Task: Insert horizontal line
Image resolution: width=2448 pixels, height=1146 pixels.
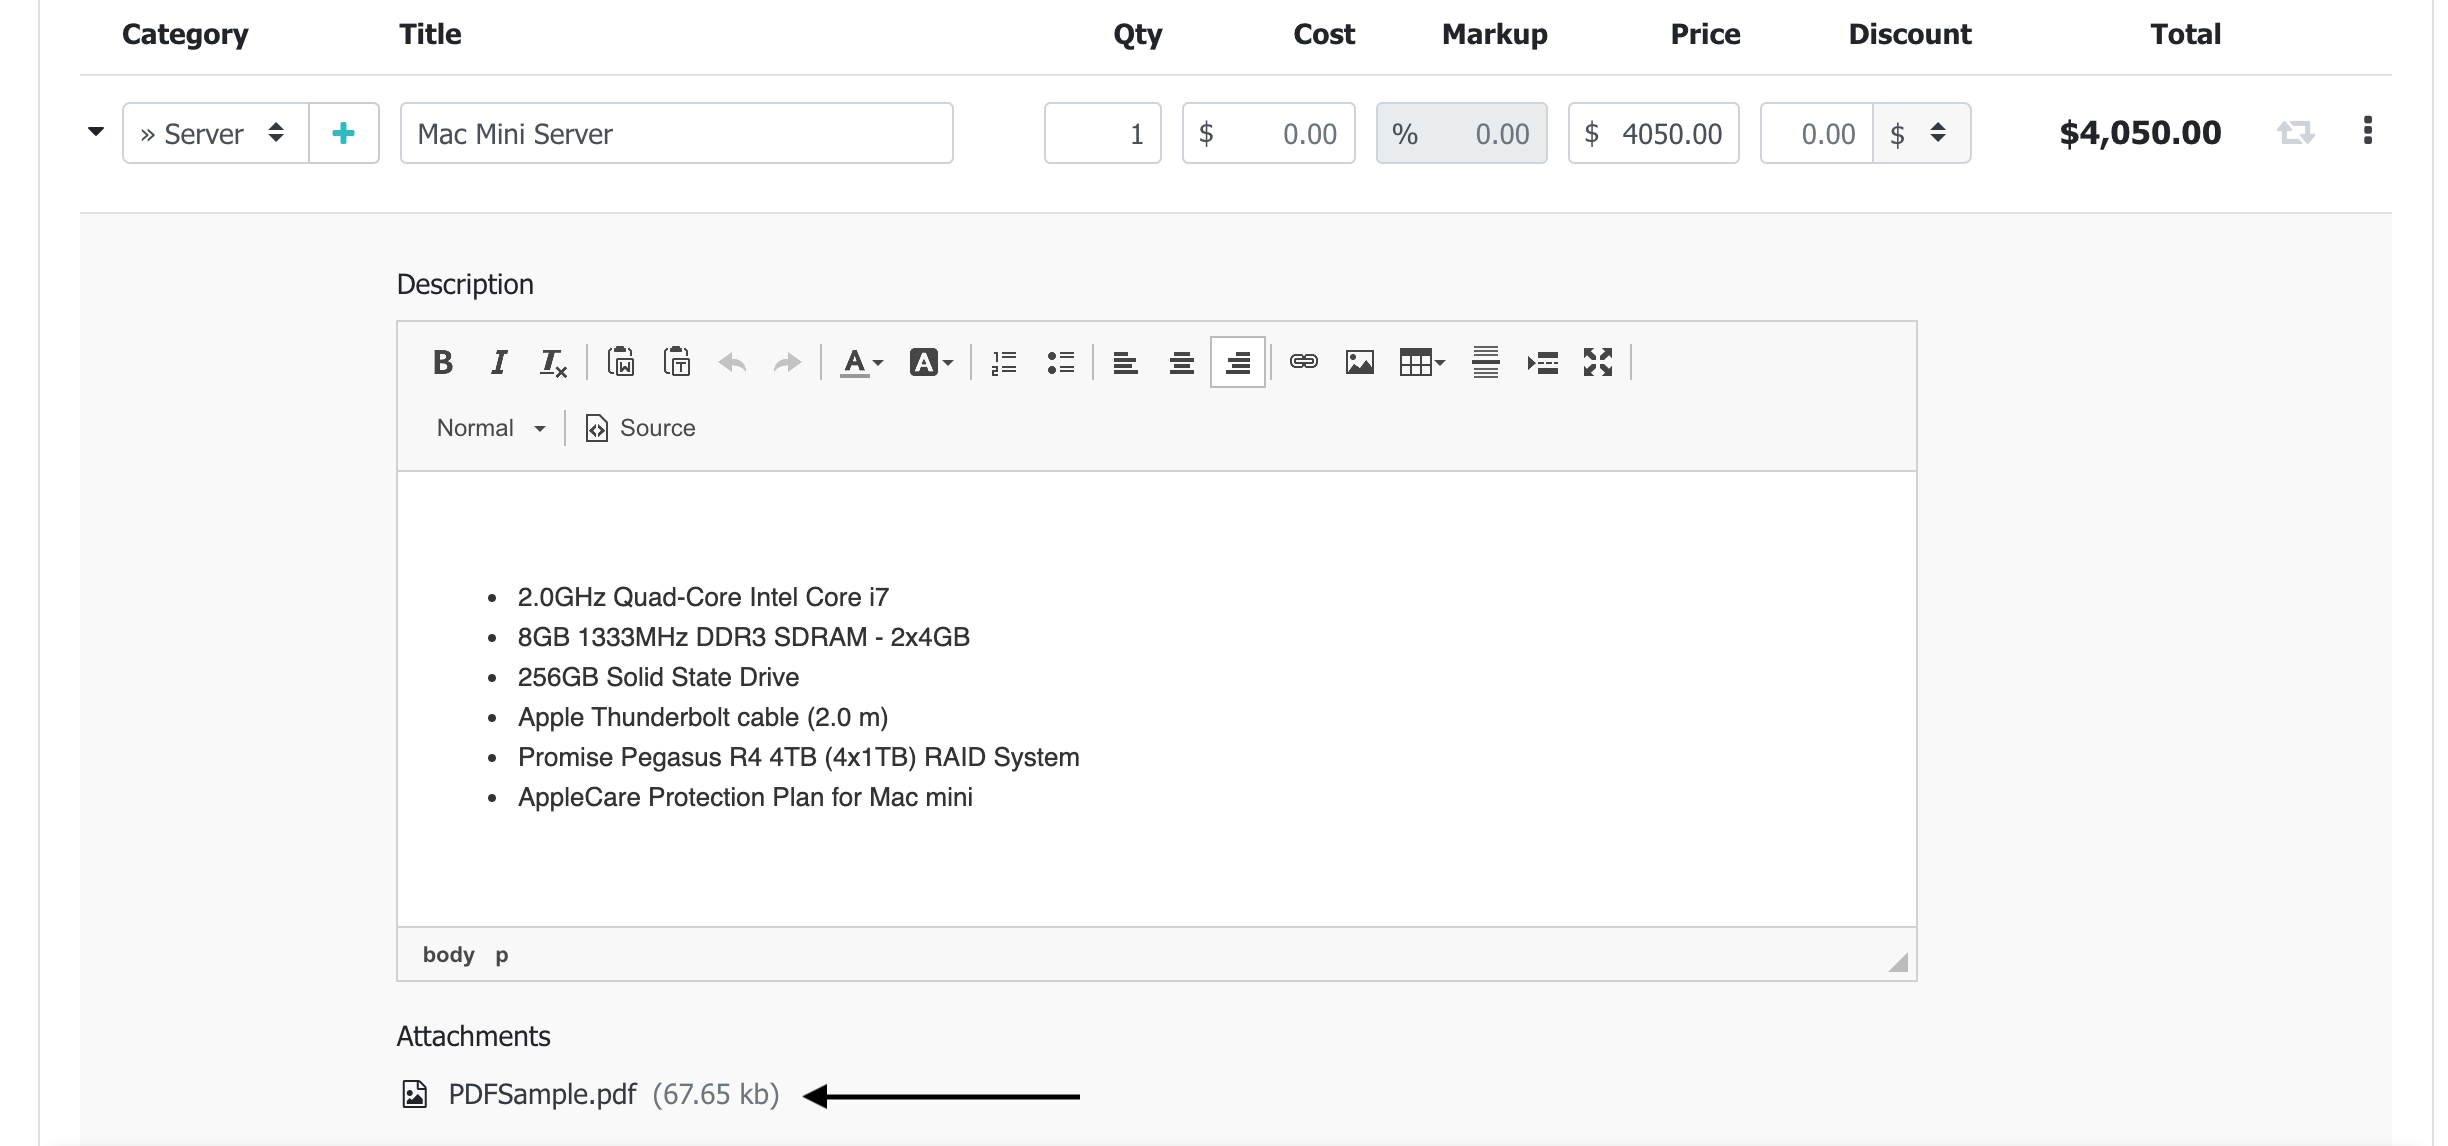Action: tap(1486, 362)
